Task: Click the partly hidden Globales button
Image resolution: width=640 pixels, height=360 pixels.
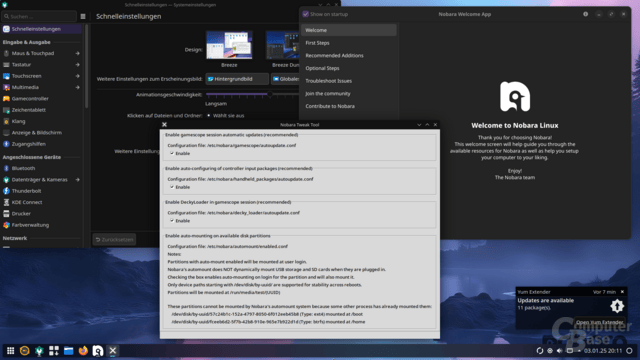Action: (285, 79)
